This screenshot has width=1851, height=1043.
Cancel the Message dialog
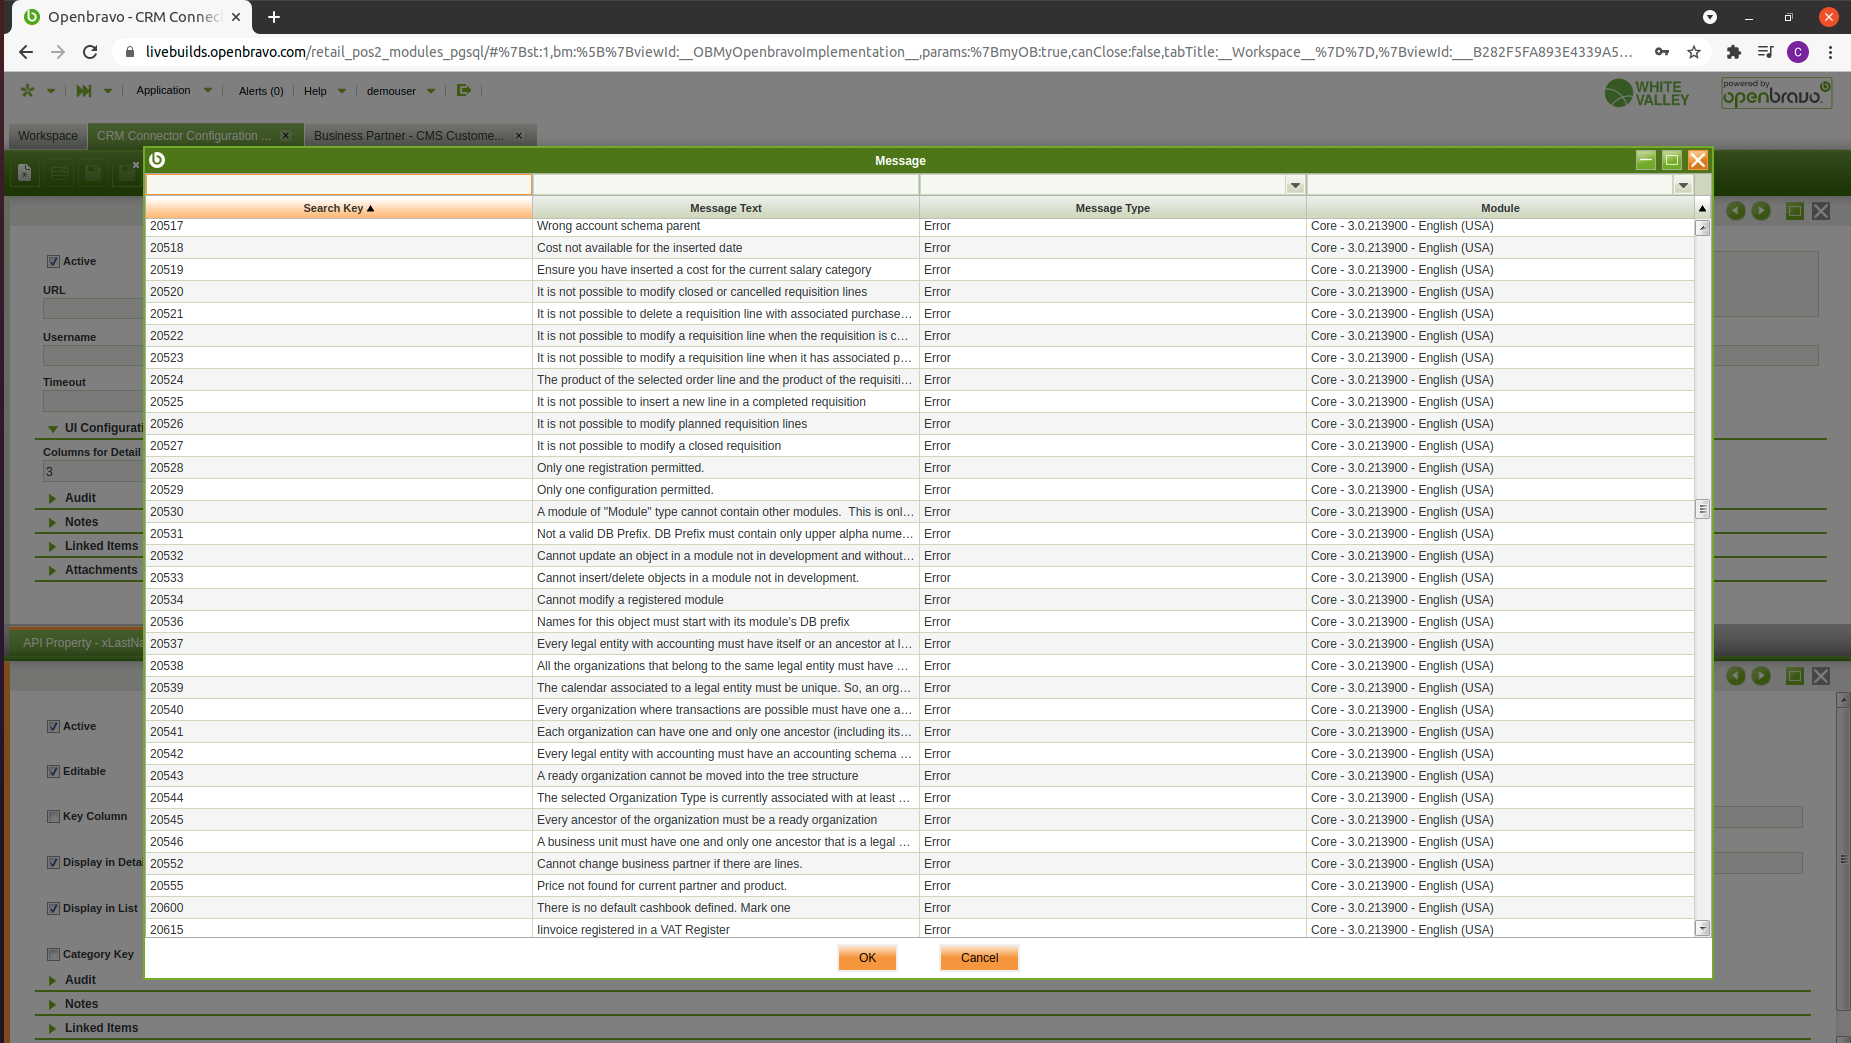[x=979, y=958]
